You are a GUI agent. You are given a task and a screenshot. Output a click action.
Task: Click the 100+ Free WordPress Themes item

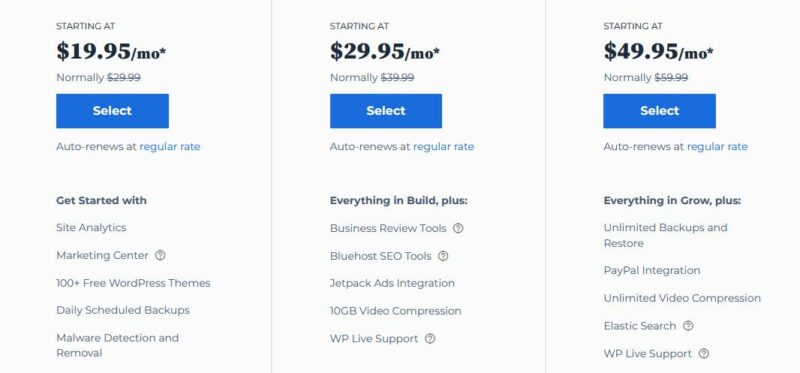pyautogui.click(x=133, y=283)
